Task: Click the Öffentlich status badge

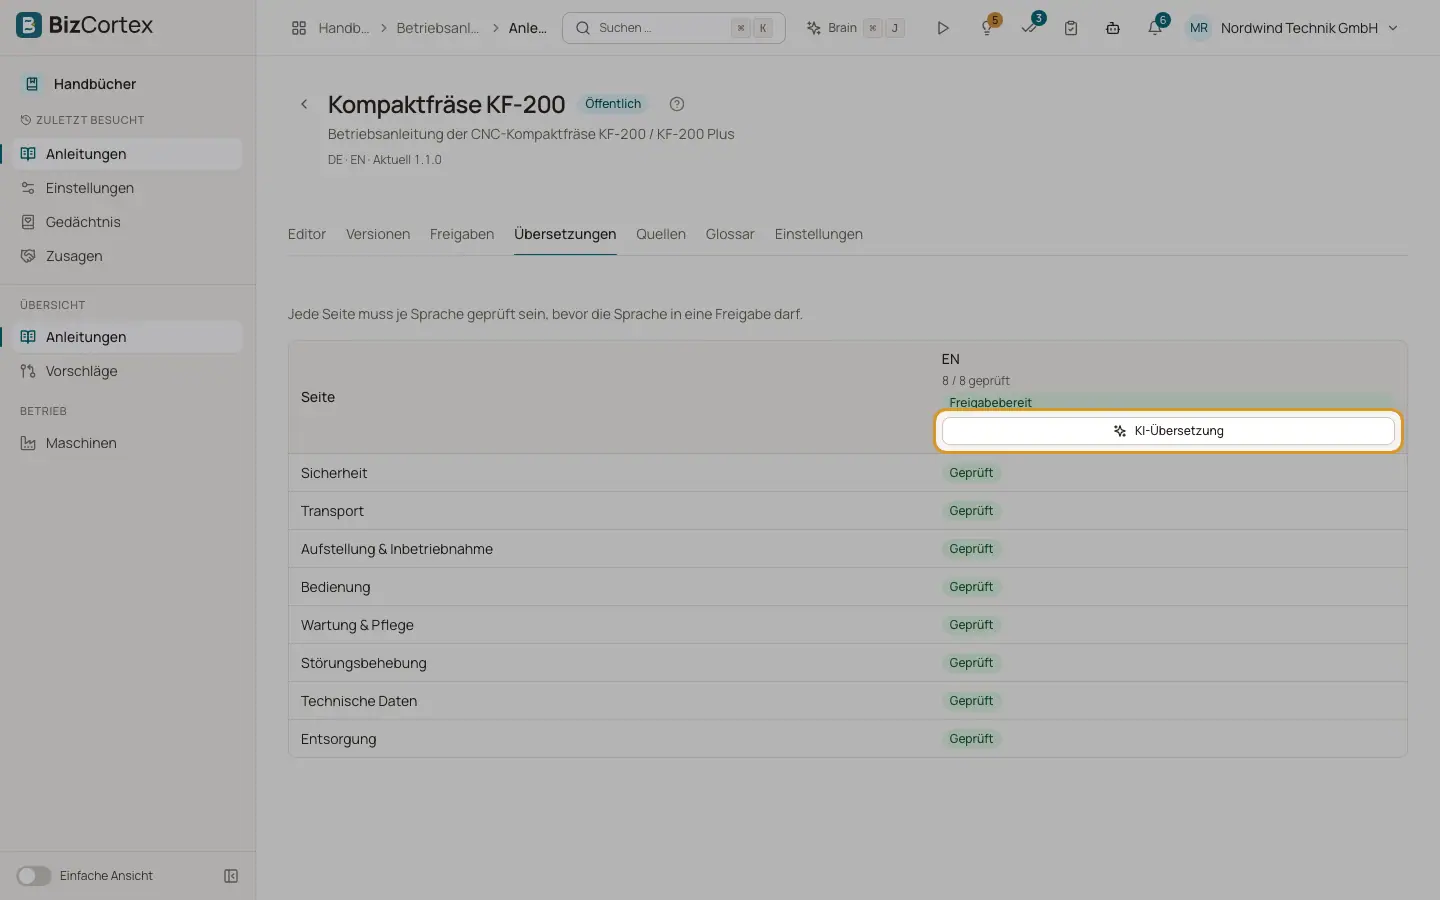Action: click(613, 104)
